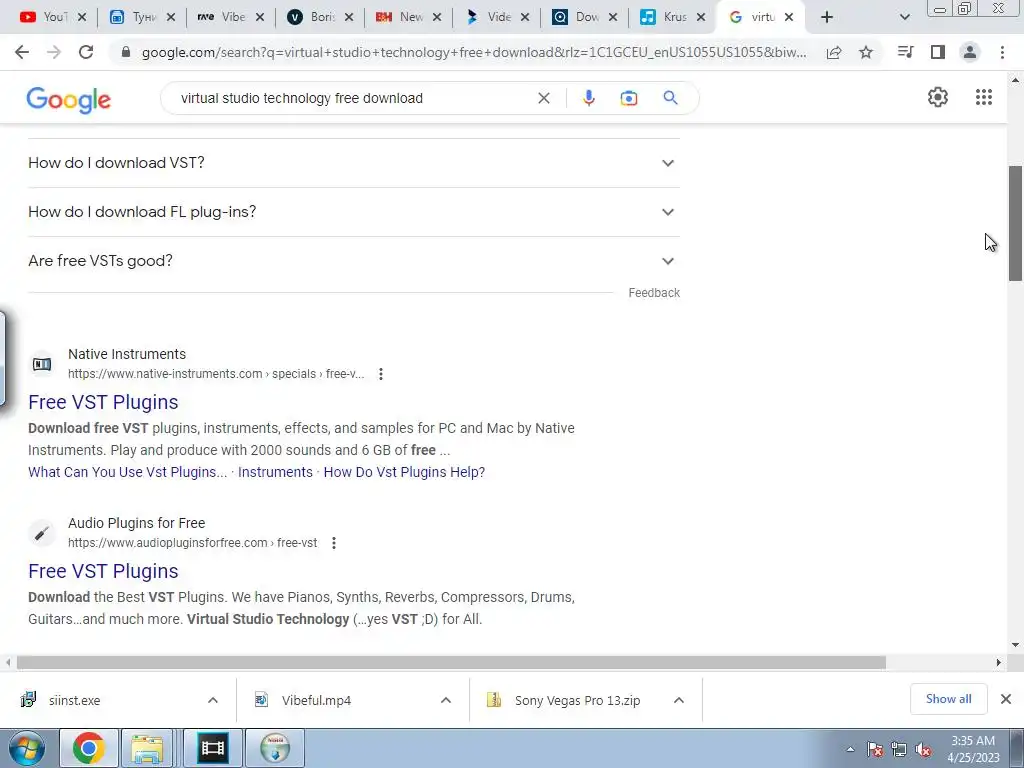1024x768 pixels.
Task: Open Chrome profile avatar
Action: (970, 52)
